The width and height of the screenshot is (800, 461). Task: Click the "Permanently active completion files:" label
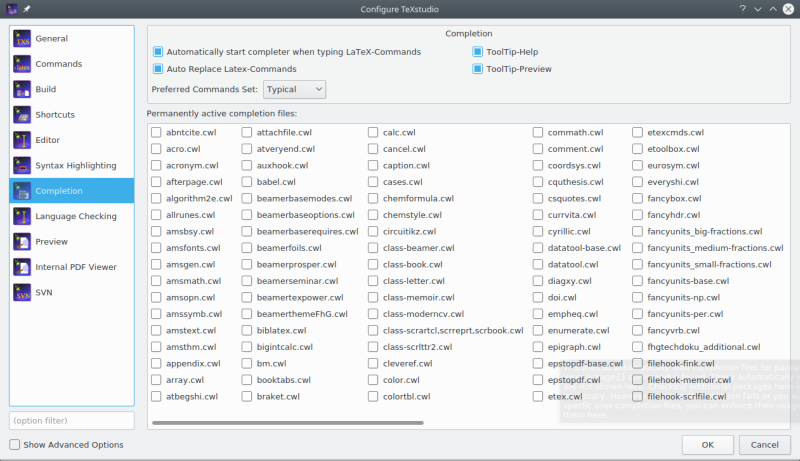click(x=221, y=113)
